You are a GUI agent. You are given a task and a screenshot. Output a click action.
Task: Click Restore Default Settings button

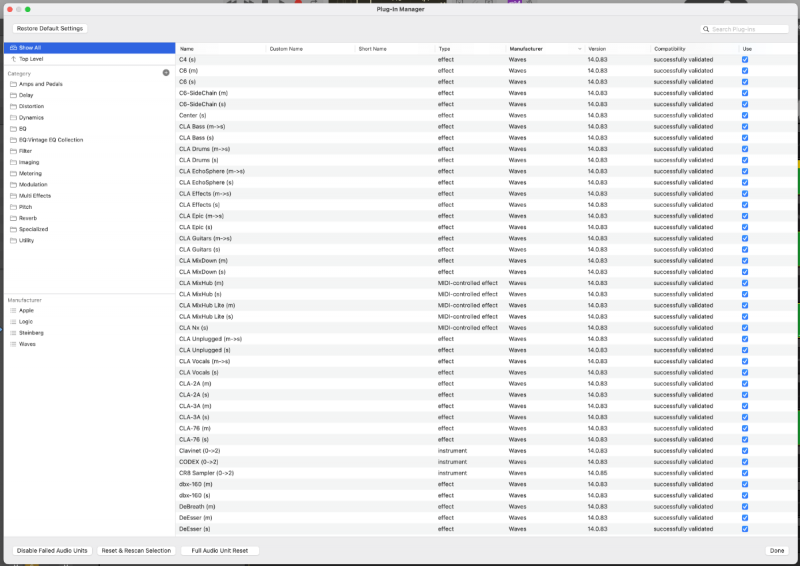pyautogui.click(x=50, y=29)
